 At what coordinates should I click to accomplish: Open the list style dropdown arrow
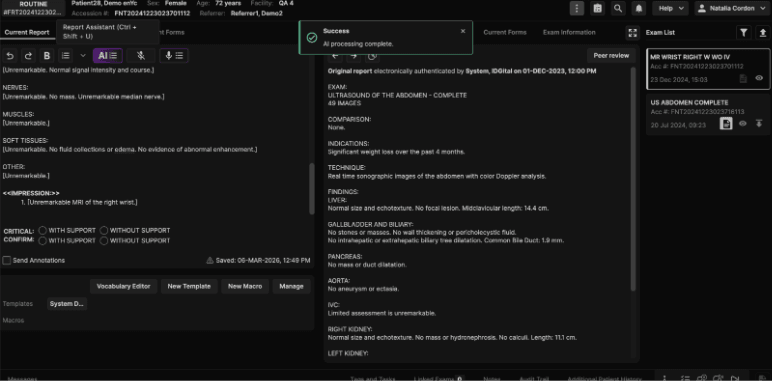pos(83,56)
